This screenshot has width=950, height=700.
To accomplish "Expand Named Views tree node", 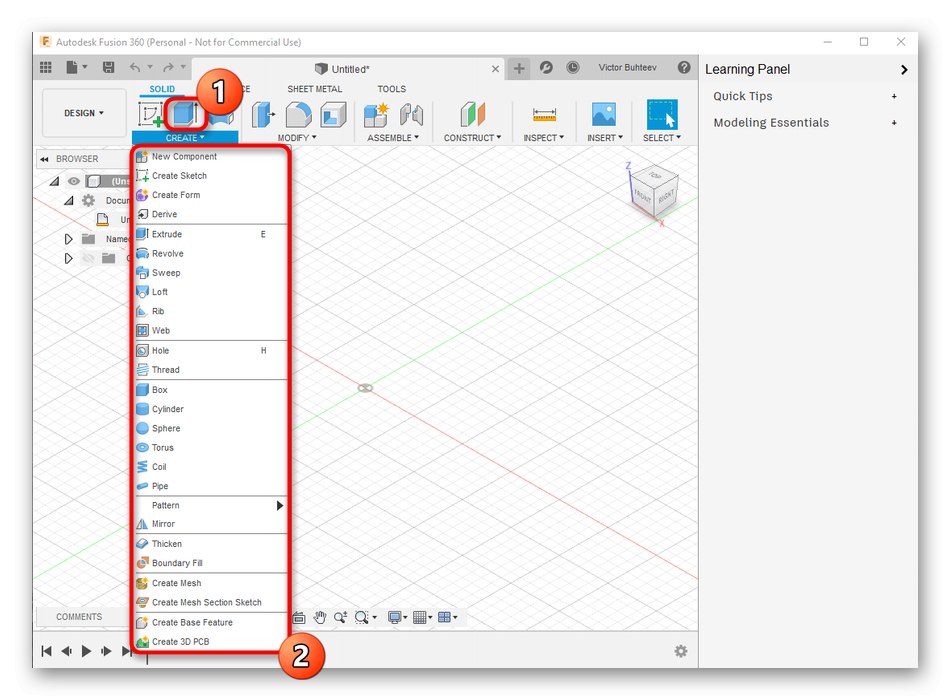I will pos(68,239).
